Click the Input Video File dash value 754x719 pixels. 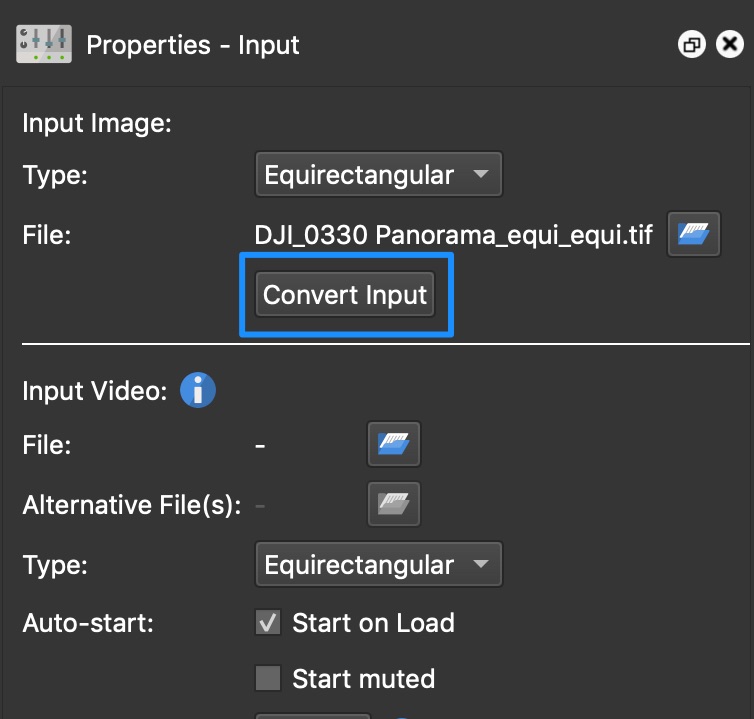[260, 446]
